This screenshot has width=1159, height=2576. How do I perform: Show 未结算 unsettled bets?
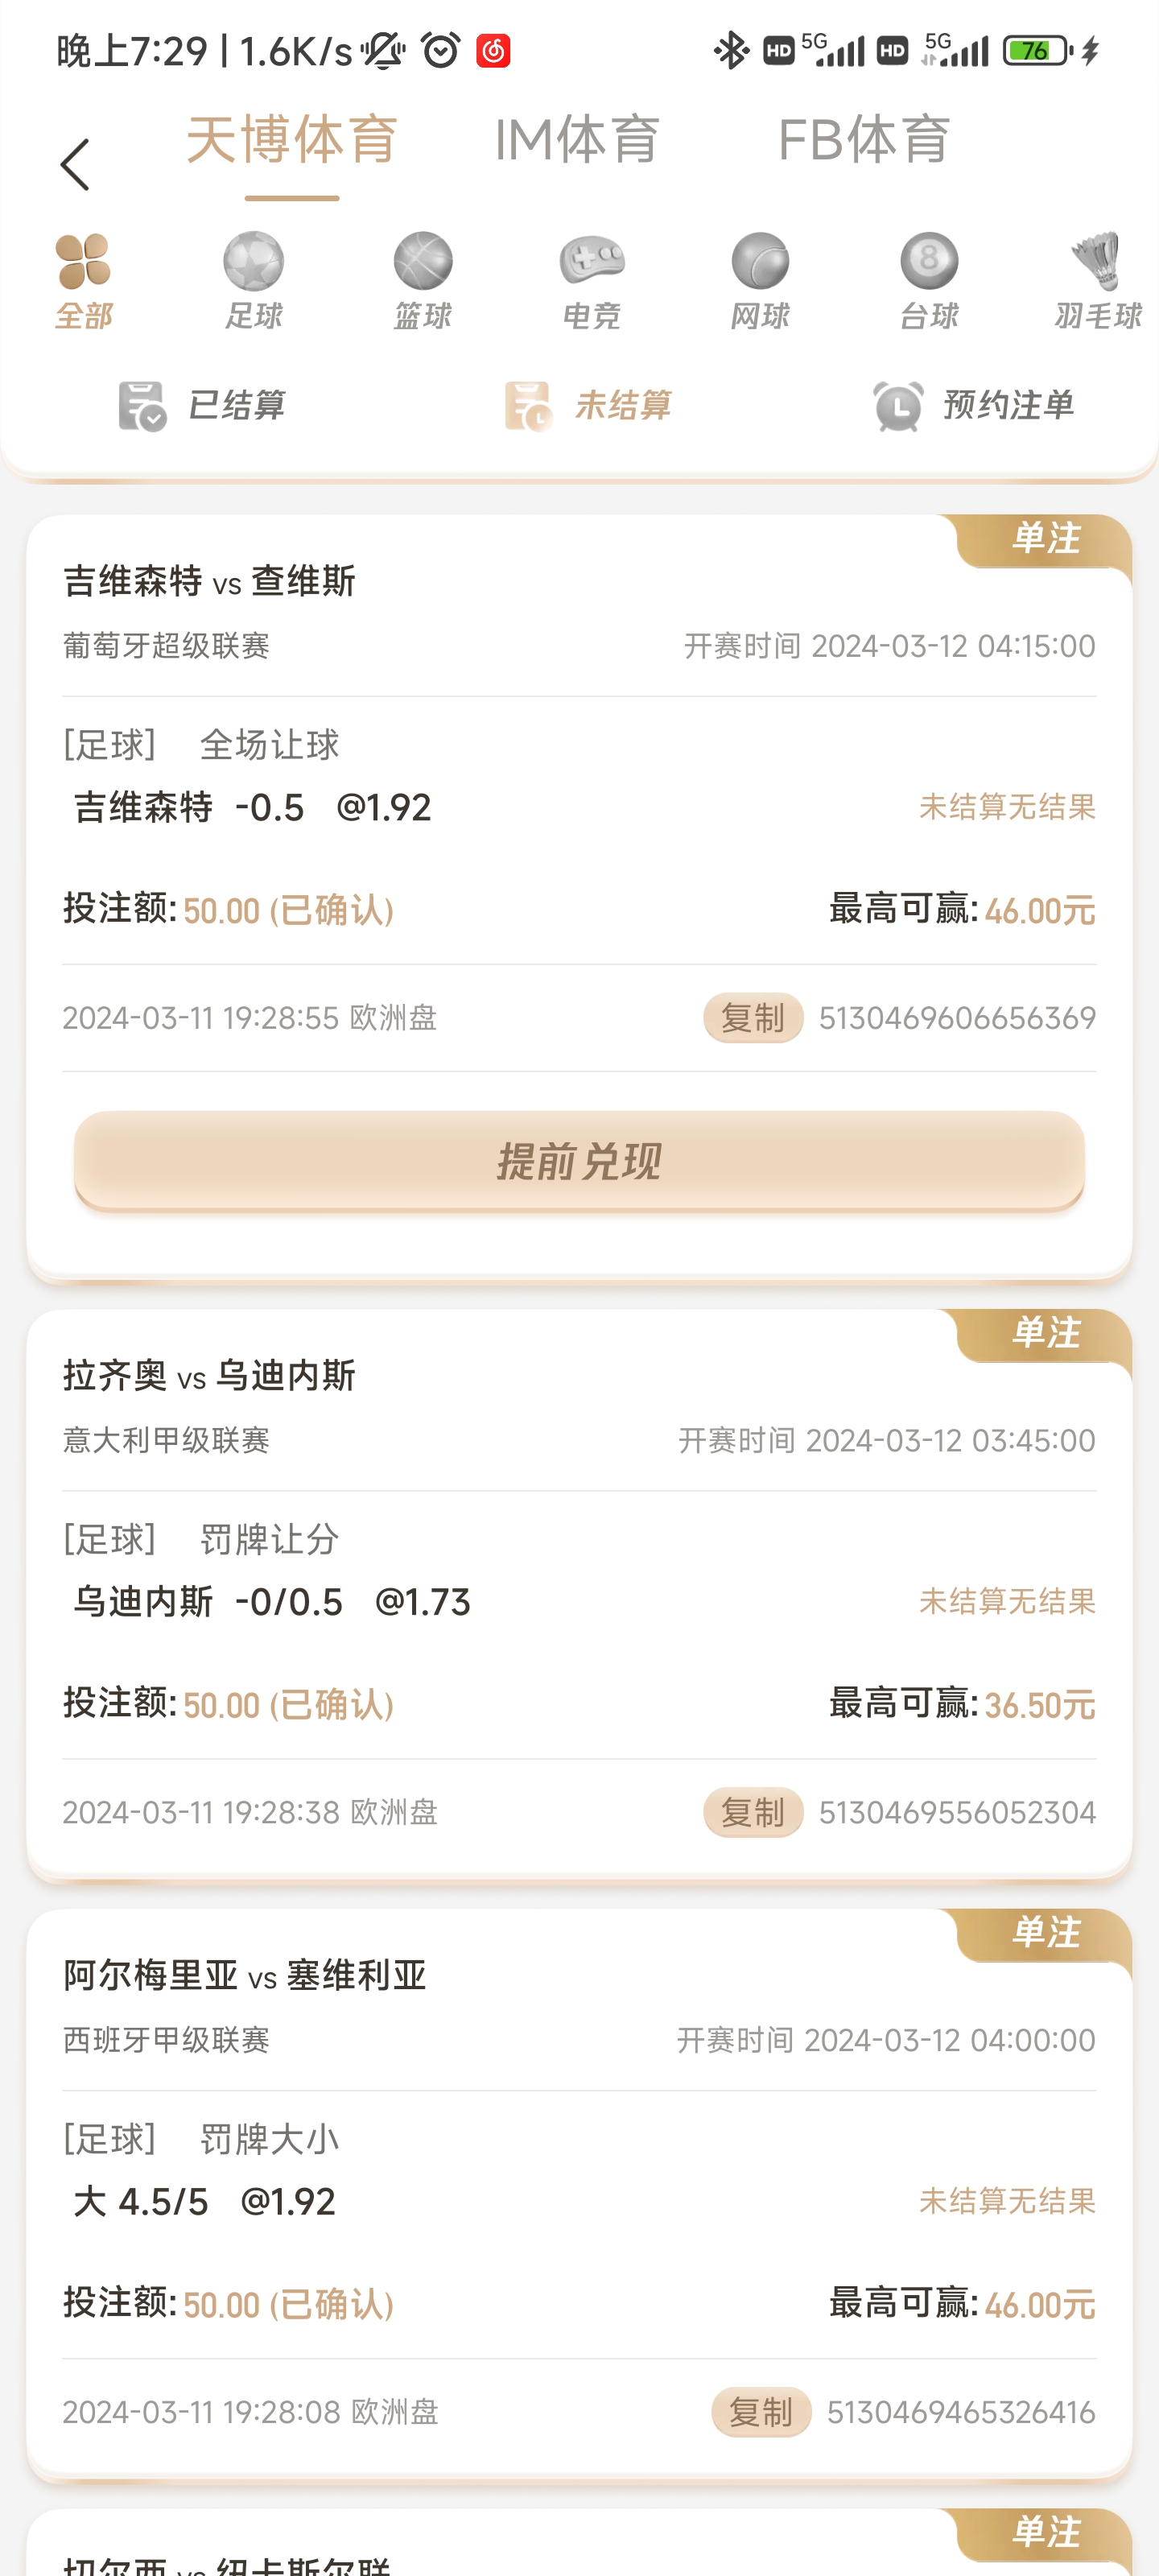coord(588,406)
